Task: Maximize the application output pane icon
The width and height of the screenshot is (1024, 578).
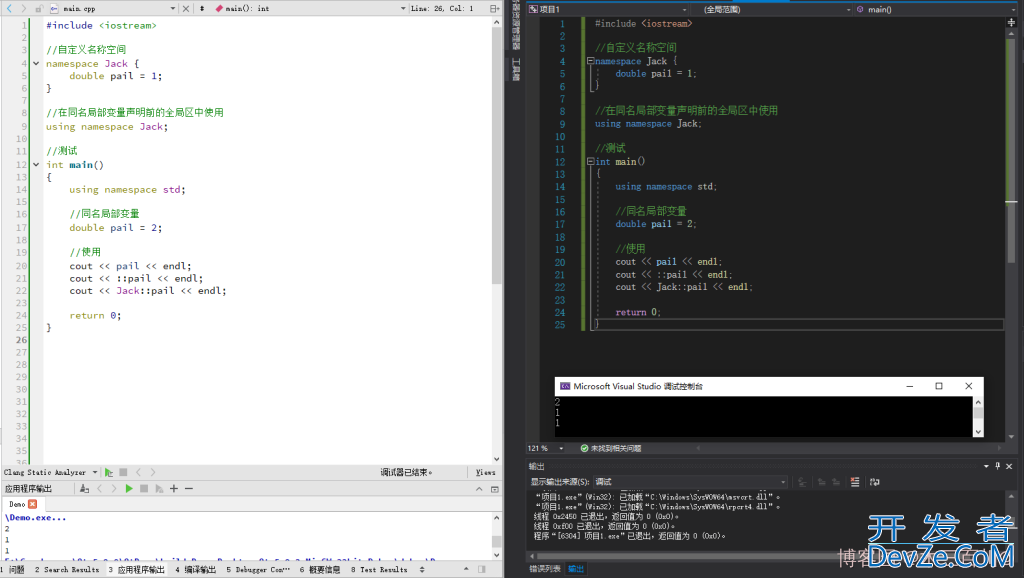Action: [x=494, y=489]
